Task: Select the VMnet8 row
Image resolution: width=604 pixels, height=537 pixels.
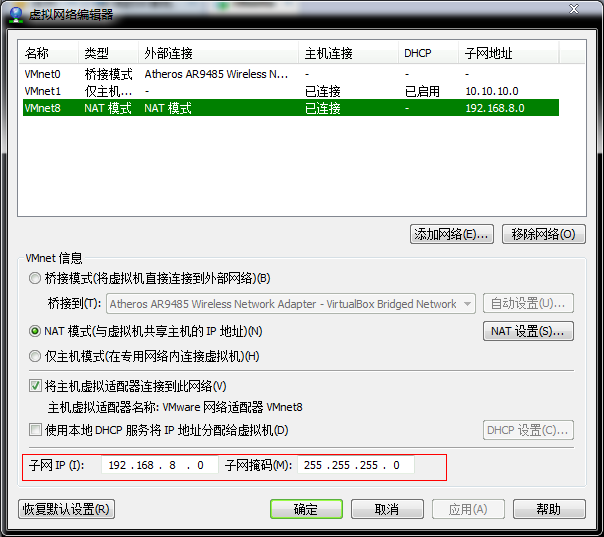Action: pyautogui.click(x=291, y=108)
